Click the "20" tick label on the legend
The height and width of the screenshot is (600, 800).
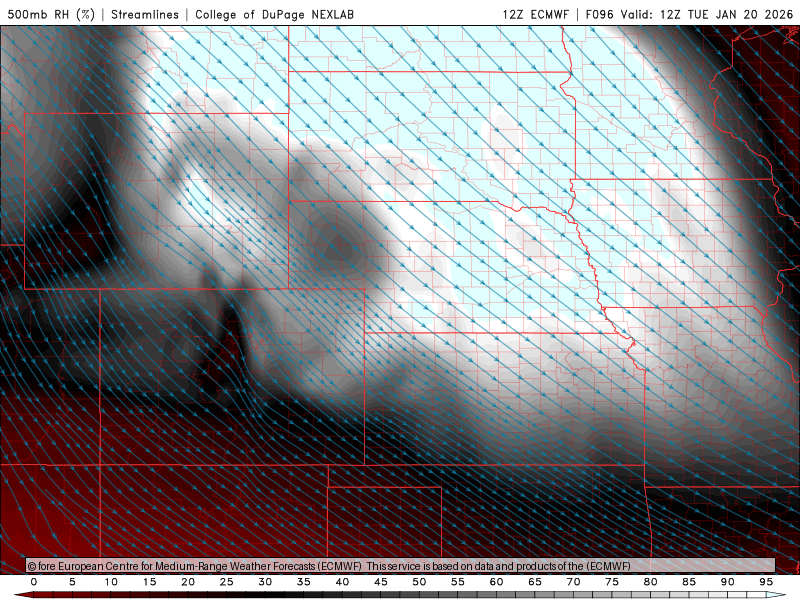188,582
